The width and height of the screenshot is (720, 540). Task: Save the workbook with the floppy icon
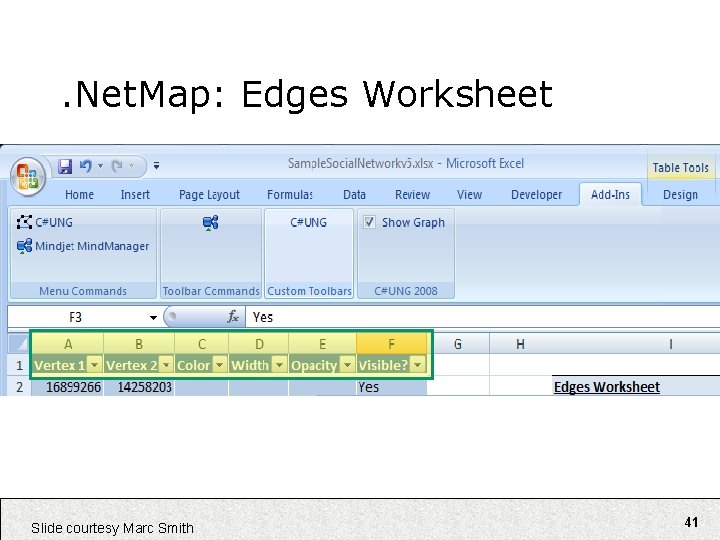point(65,166)
